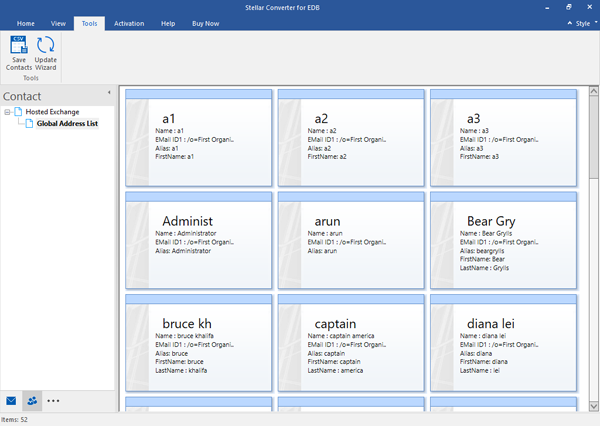This screenshot has height=426, width=600.
Task: Restore the application window
Action: 569,7
